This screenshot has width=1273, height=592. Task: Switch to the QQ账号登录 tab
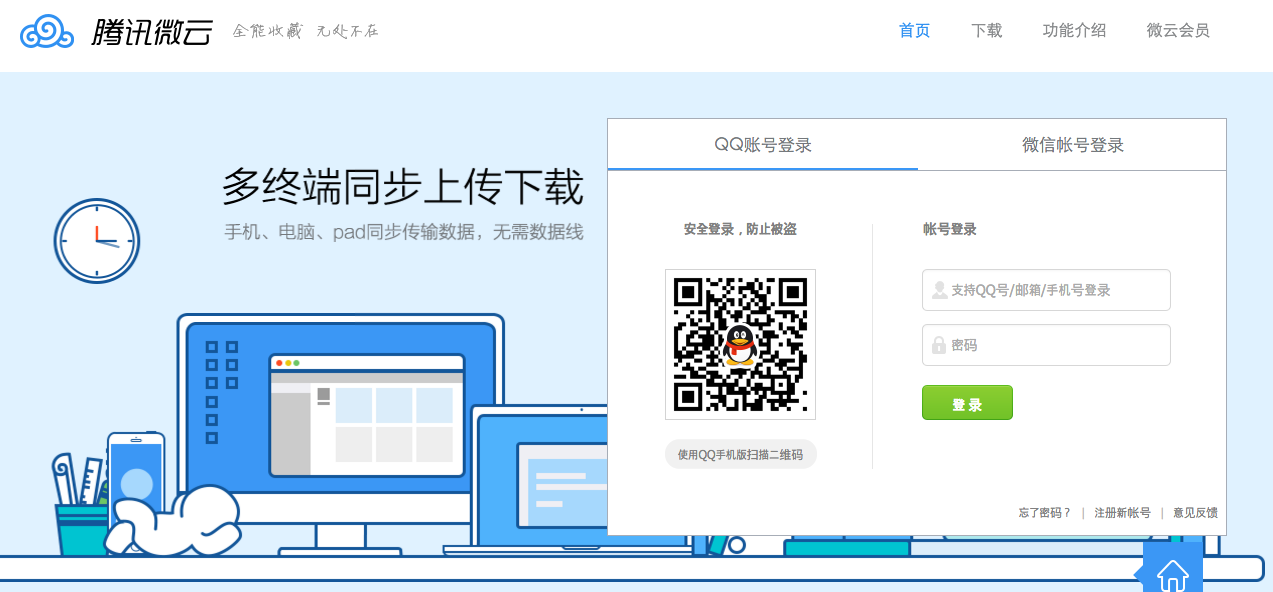[763, 145]
